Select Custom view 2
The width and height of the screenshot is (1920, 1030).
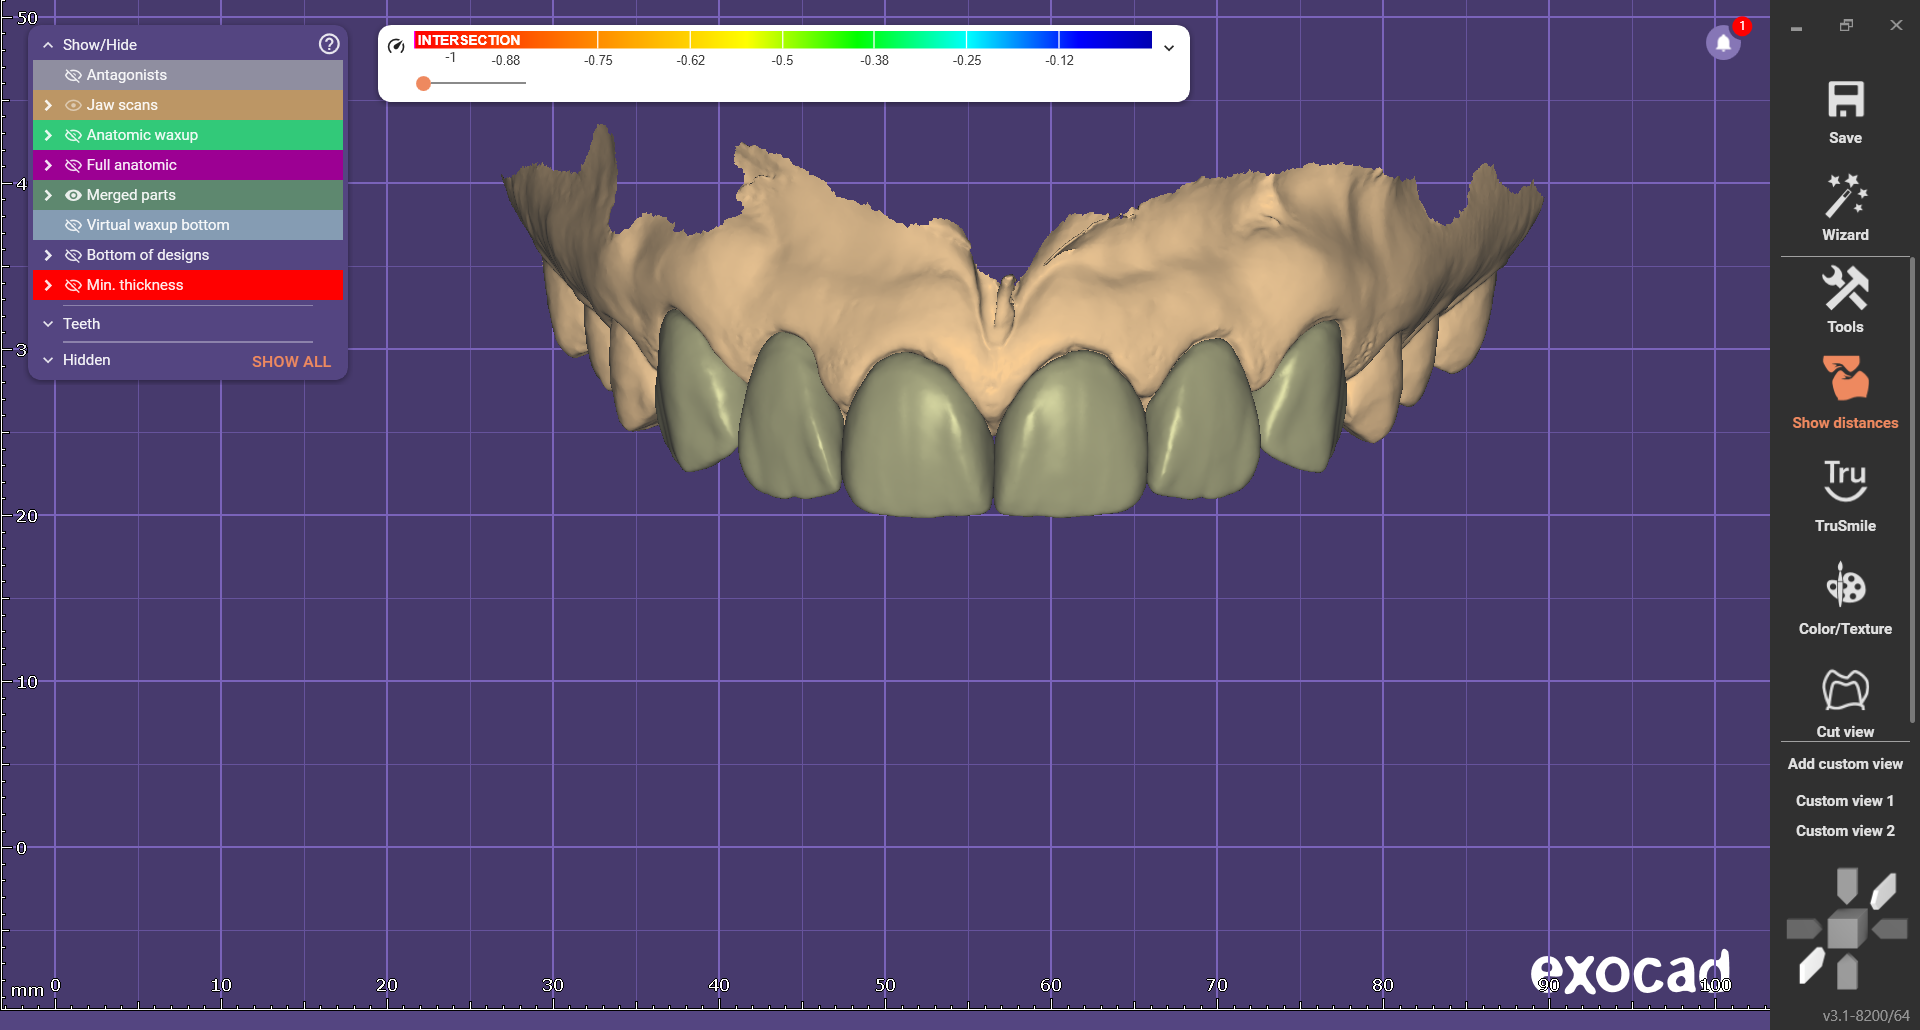[1845, 831]
